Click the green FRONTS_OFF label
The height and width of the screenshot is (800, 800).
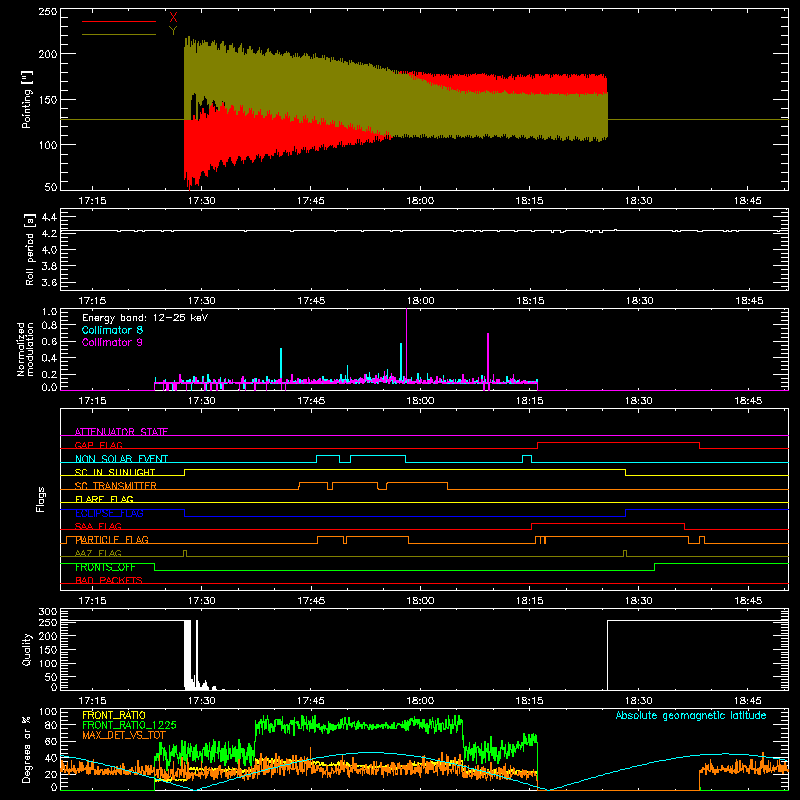click(x=105, y=567)
